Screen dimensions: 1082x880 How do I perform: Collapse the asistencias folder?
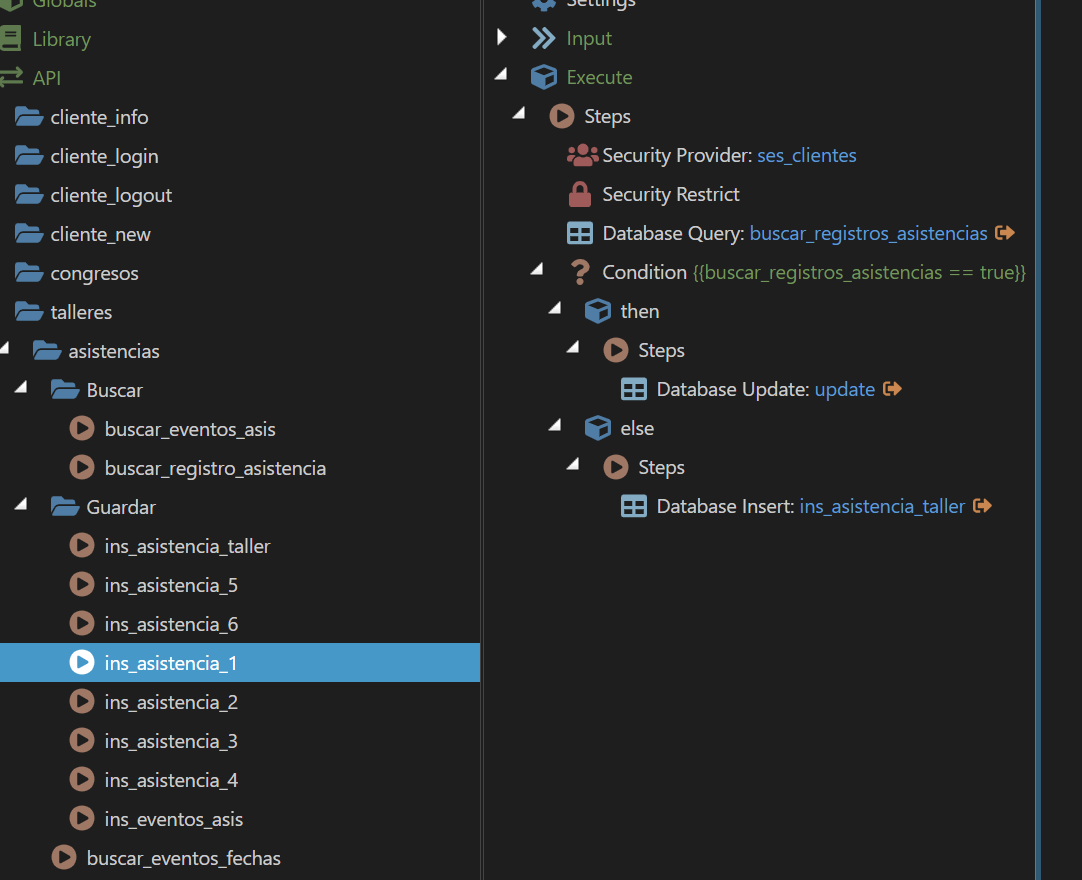tap(5, 350)
